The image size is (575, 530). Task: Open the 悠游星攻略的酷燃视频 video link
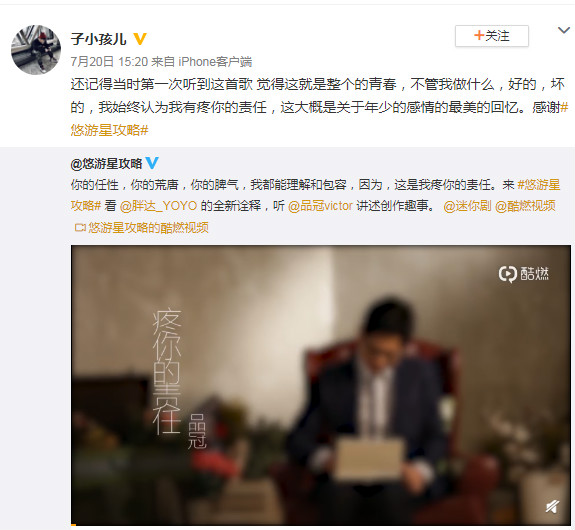[149, 228]
